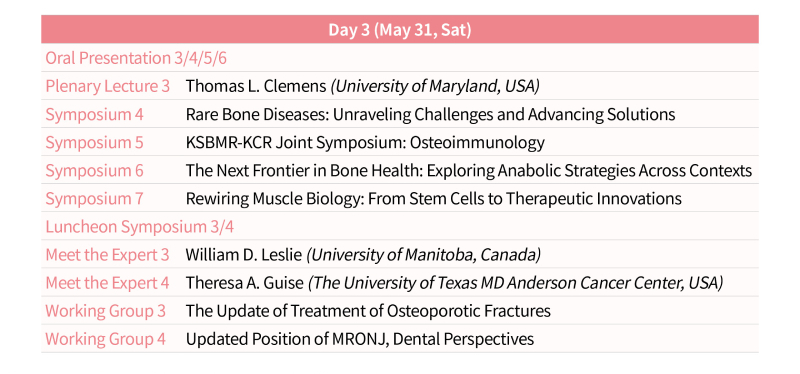The image size is (800, 374).
Task: Select University of Maryland, USA affiliation text
Action: point(435,86)
